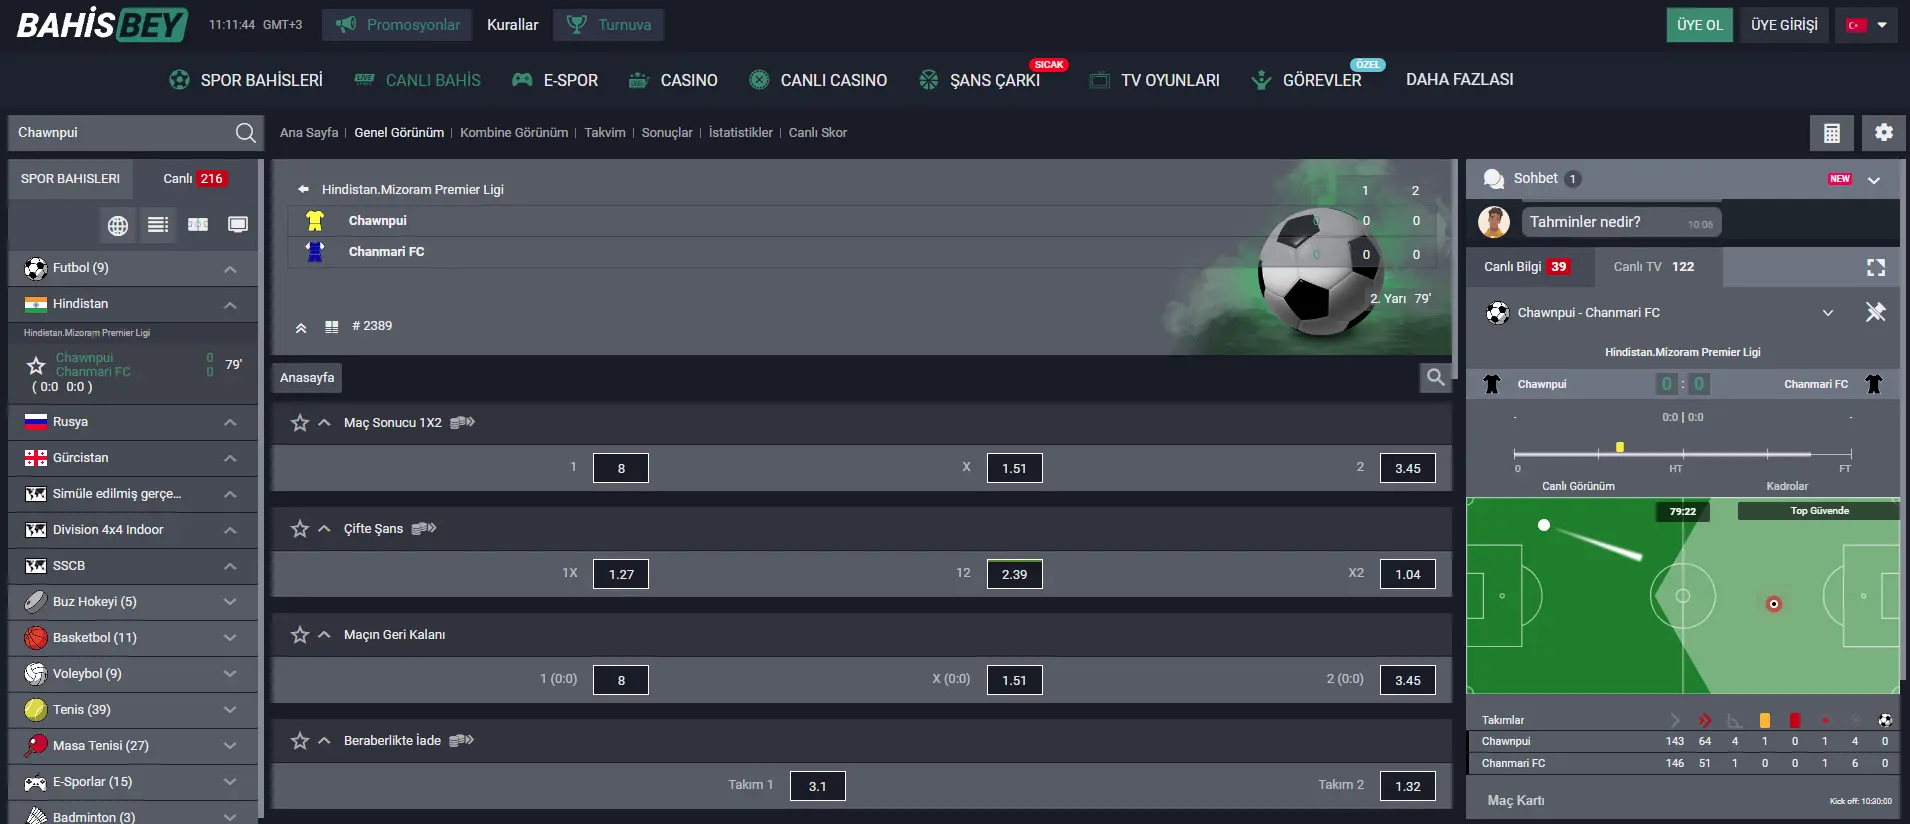
Task: Click the fullscreen icon in the Canlı Bilgi panel
Action: pyautogui.click(x=1876, y=267)
